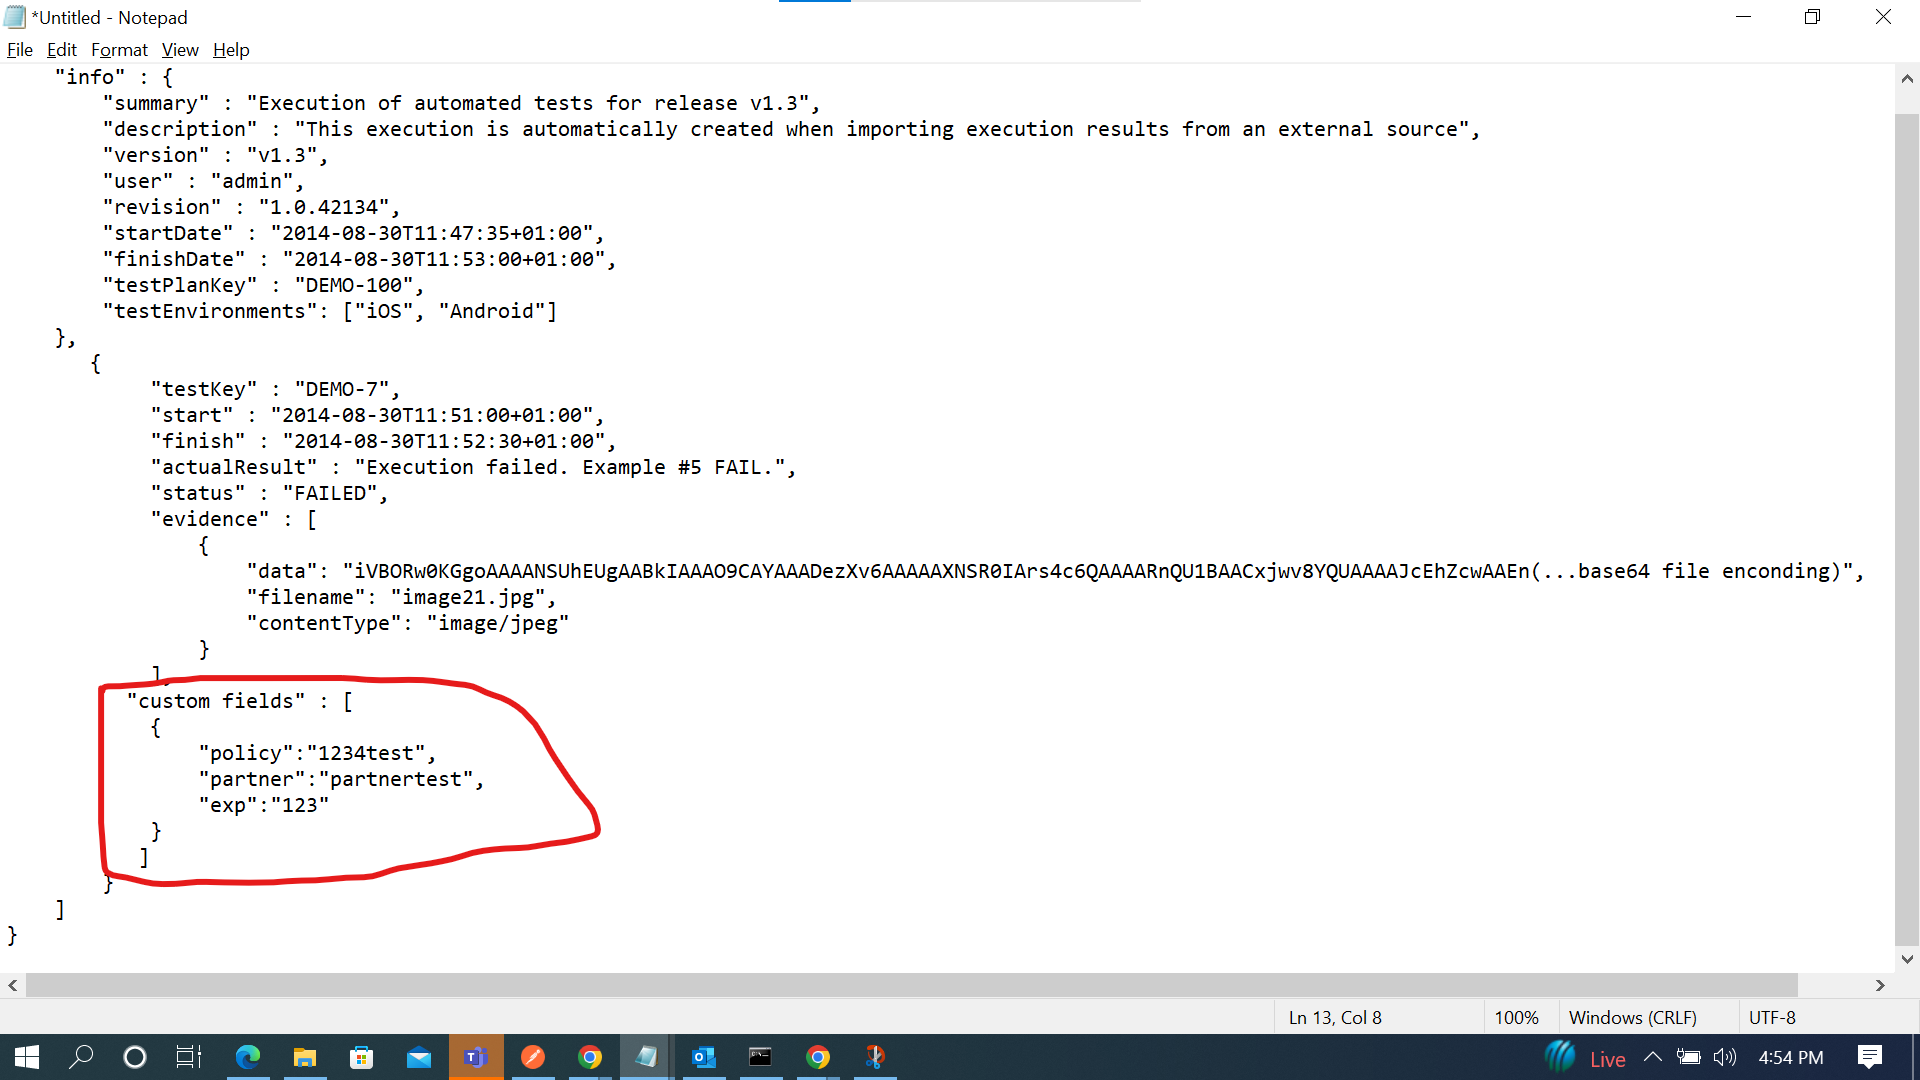Open the Help menu
Image resolution: width=1920 pixels, height=1080 pixels.
[x=231, y=50]
